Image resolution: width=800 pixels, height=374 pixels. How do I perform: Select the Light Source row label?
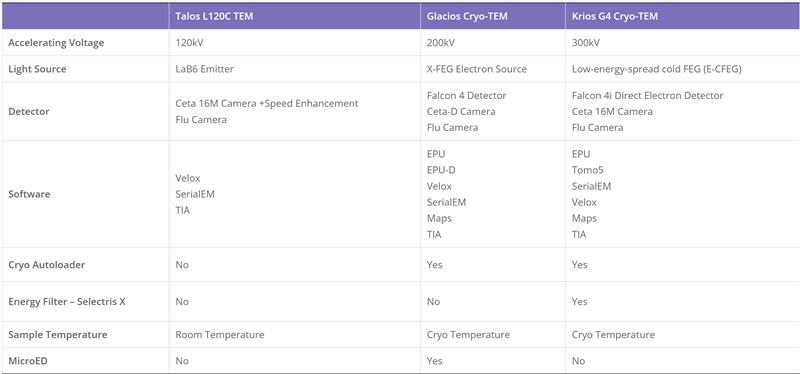coord(37,69)
